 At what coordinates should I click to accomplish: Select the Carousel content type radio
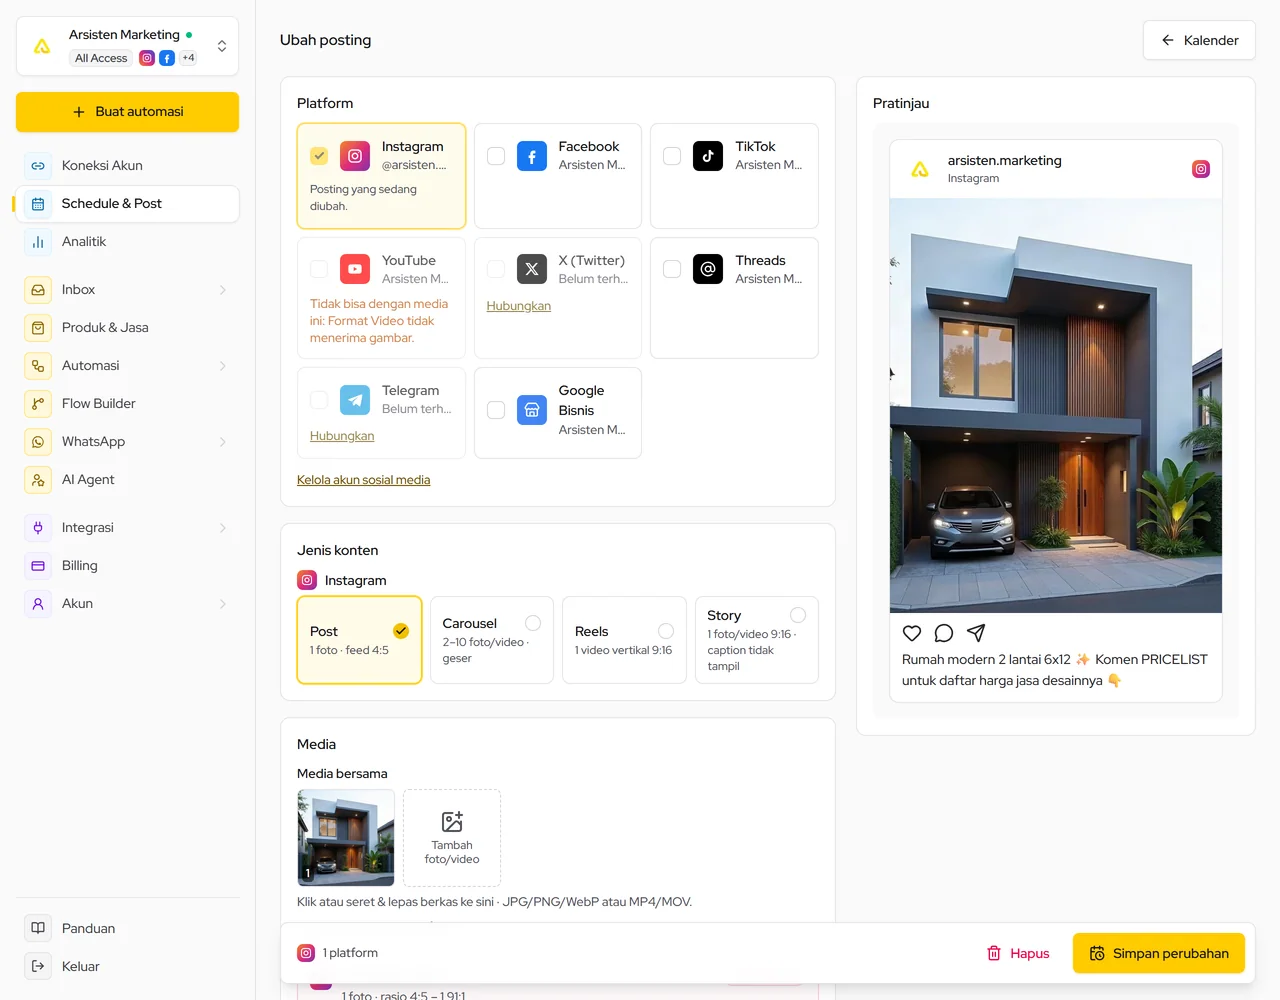[533, 623]
